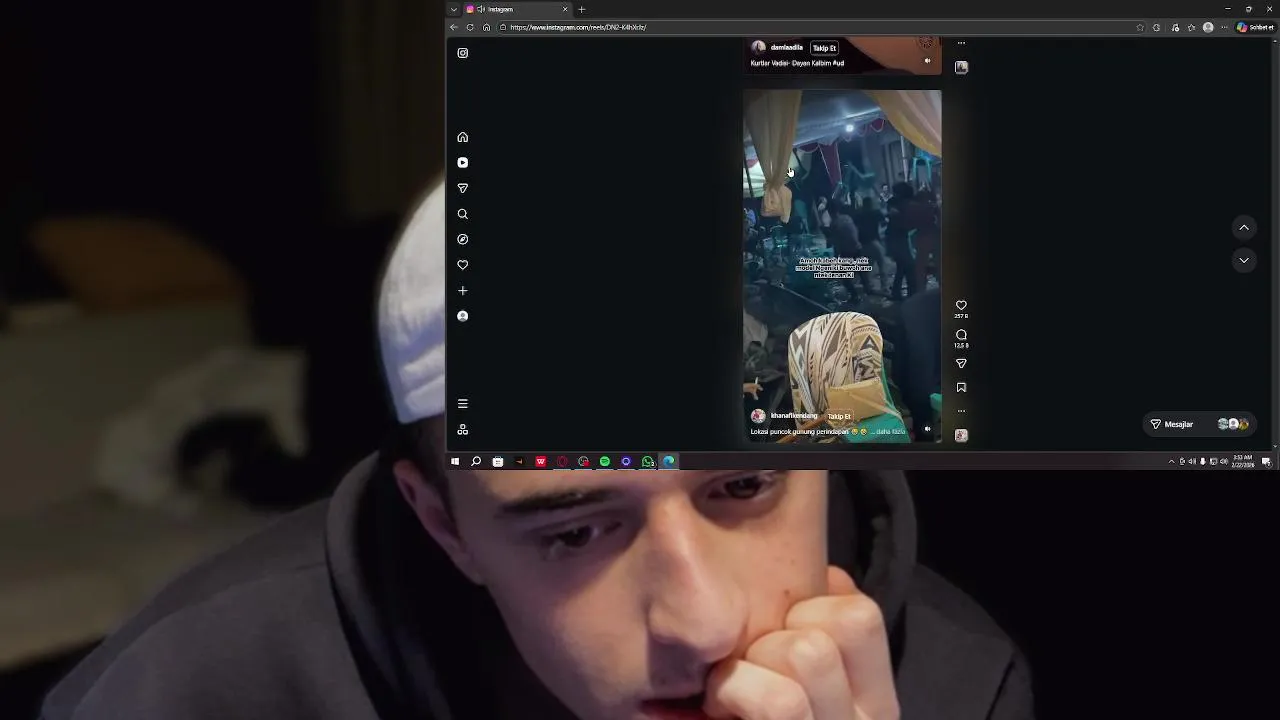Click the 'Kurtlar Vadisi- Dayan Kalbim' audio text
The image size is (1280, 720).
(797, 63)
